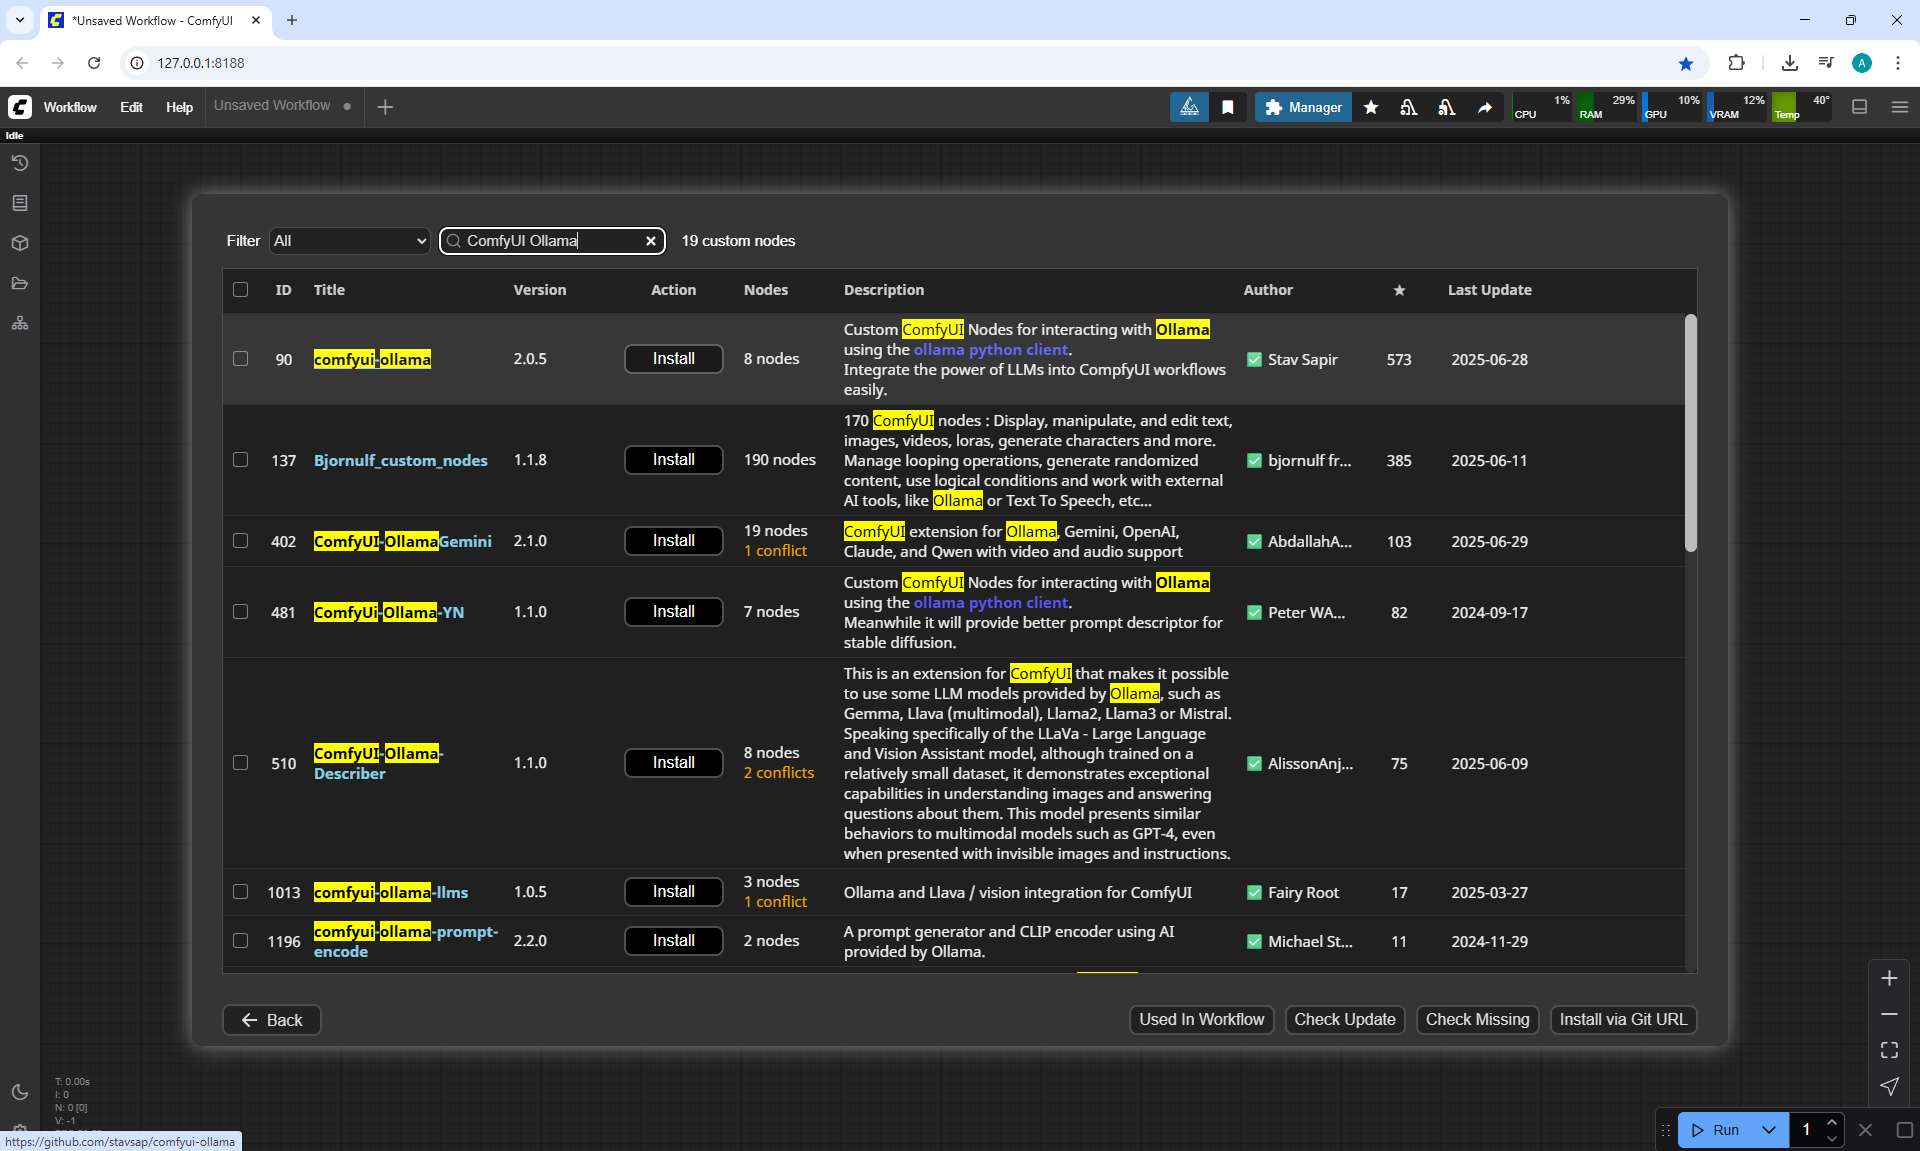
Task: Open the Edit menu
Action: pos(131,107)
